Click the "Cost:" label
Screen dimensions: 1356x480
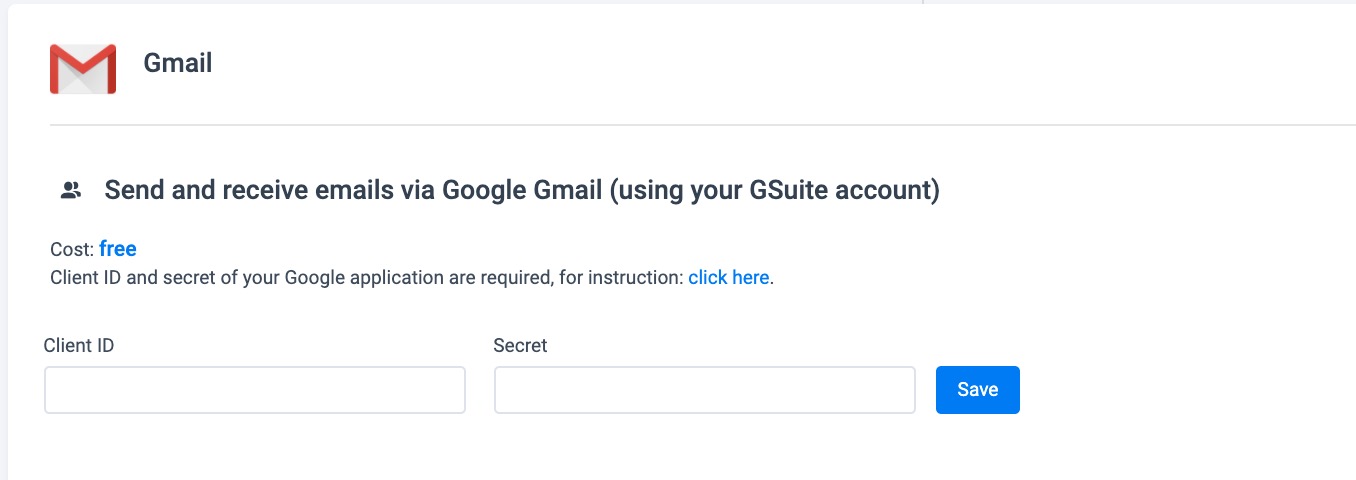click(72, 249)
